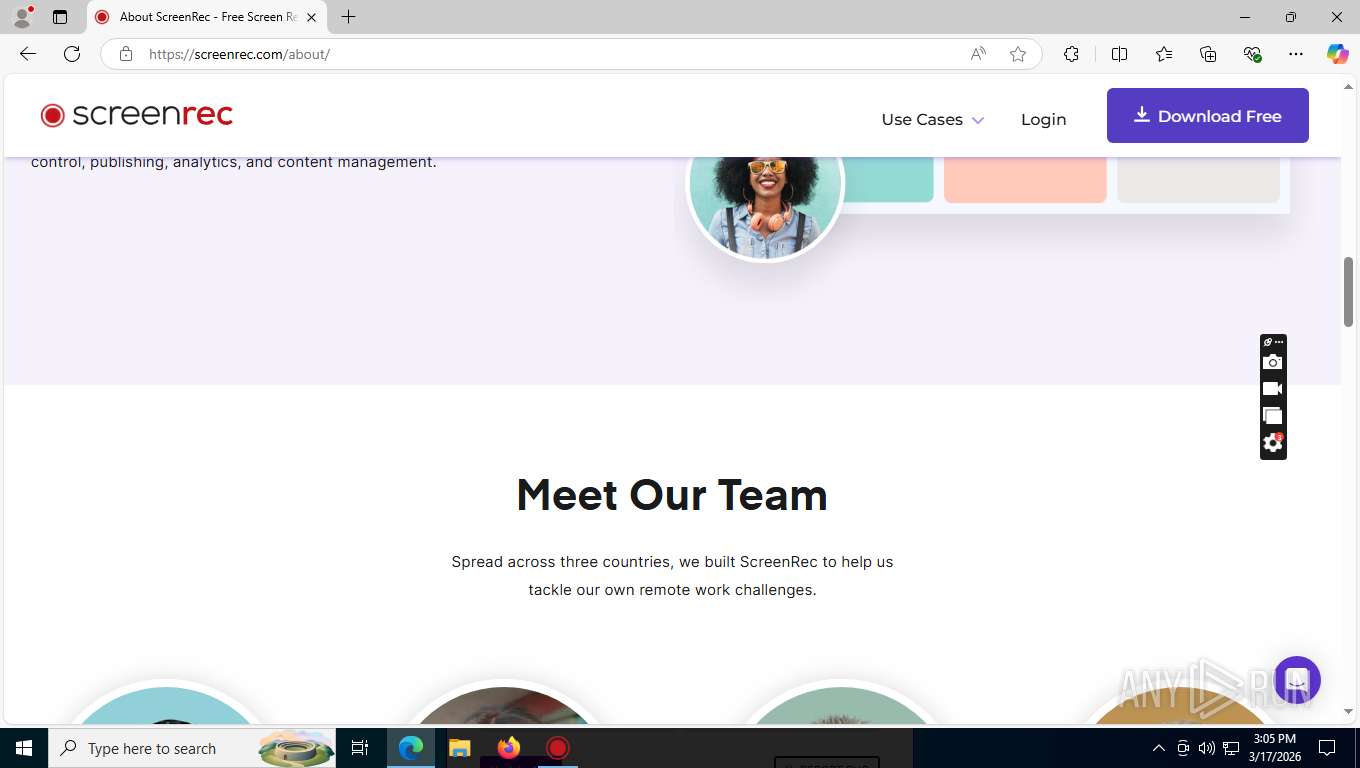
Task: Add this page to favorites
Action: [1018, 54]
